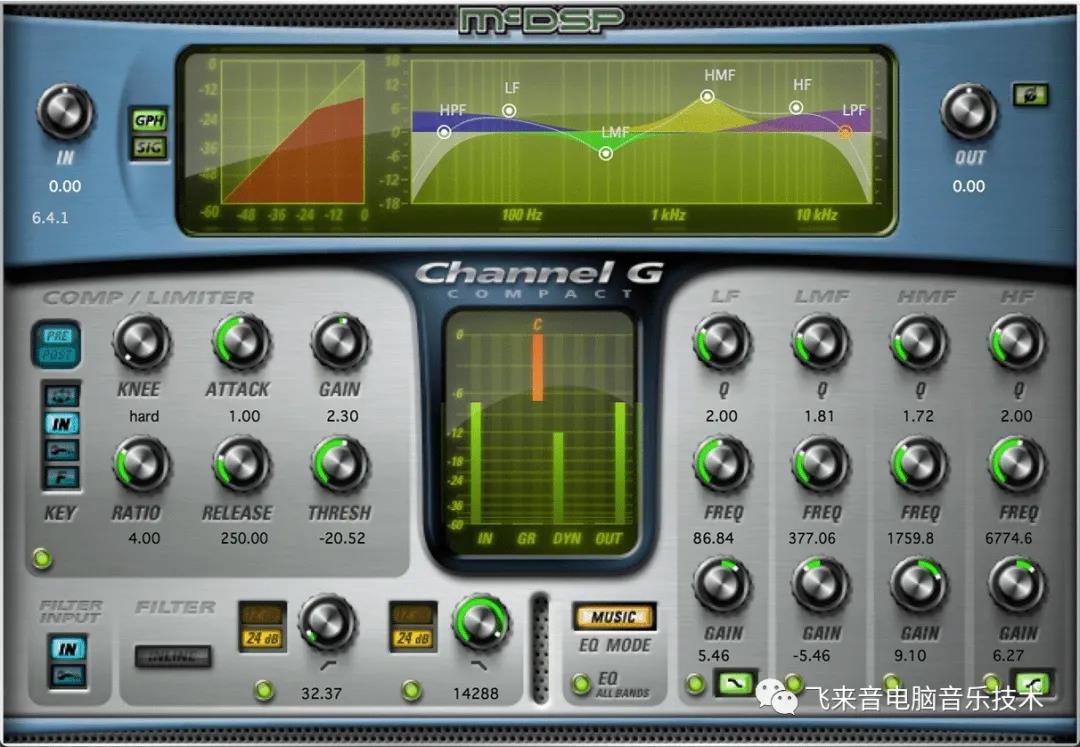Turn the LMF band FREQ knob

(820, 464)
